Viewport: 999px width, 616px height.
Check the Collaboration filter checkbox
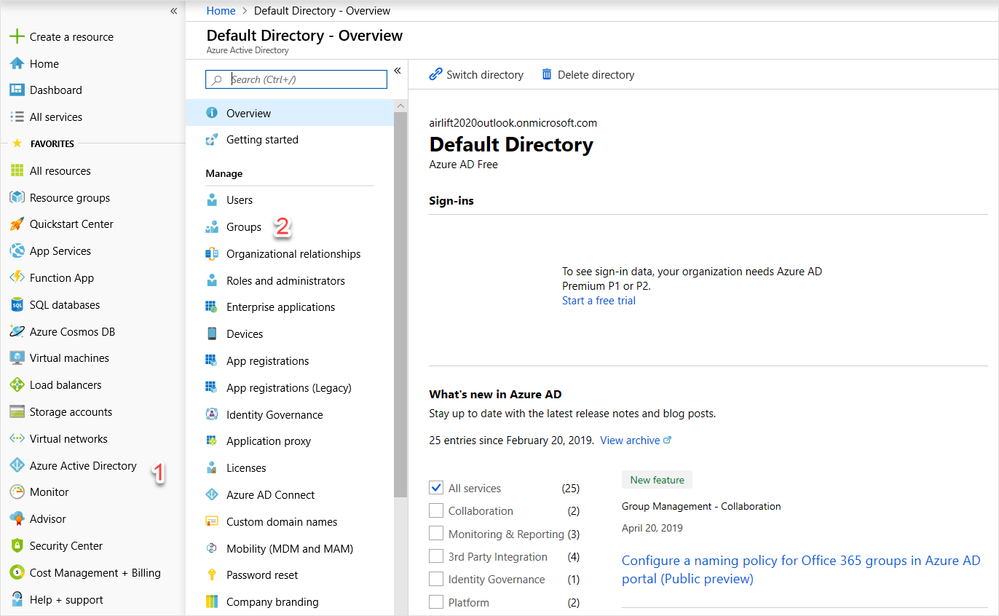[x=436, y=511]
